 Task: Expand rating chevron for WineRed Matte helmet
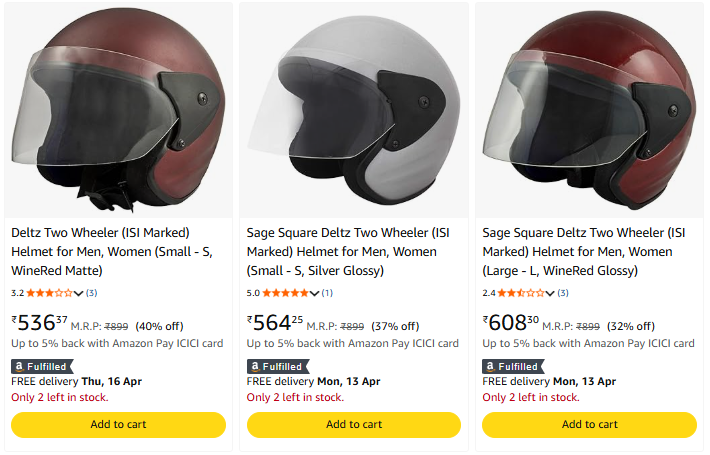(x=79, y=293)
